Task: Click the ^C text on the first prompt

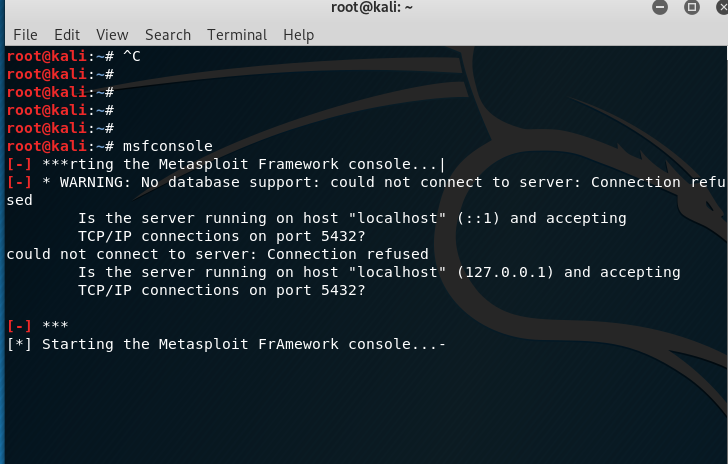Action: (130, 56)
